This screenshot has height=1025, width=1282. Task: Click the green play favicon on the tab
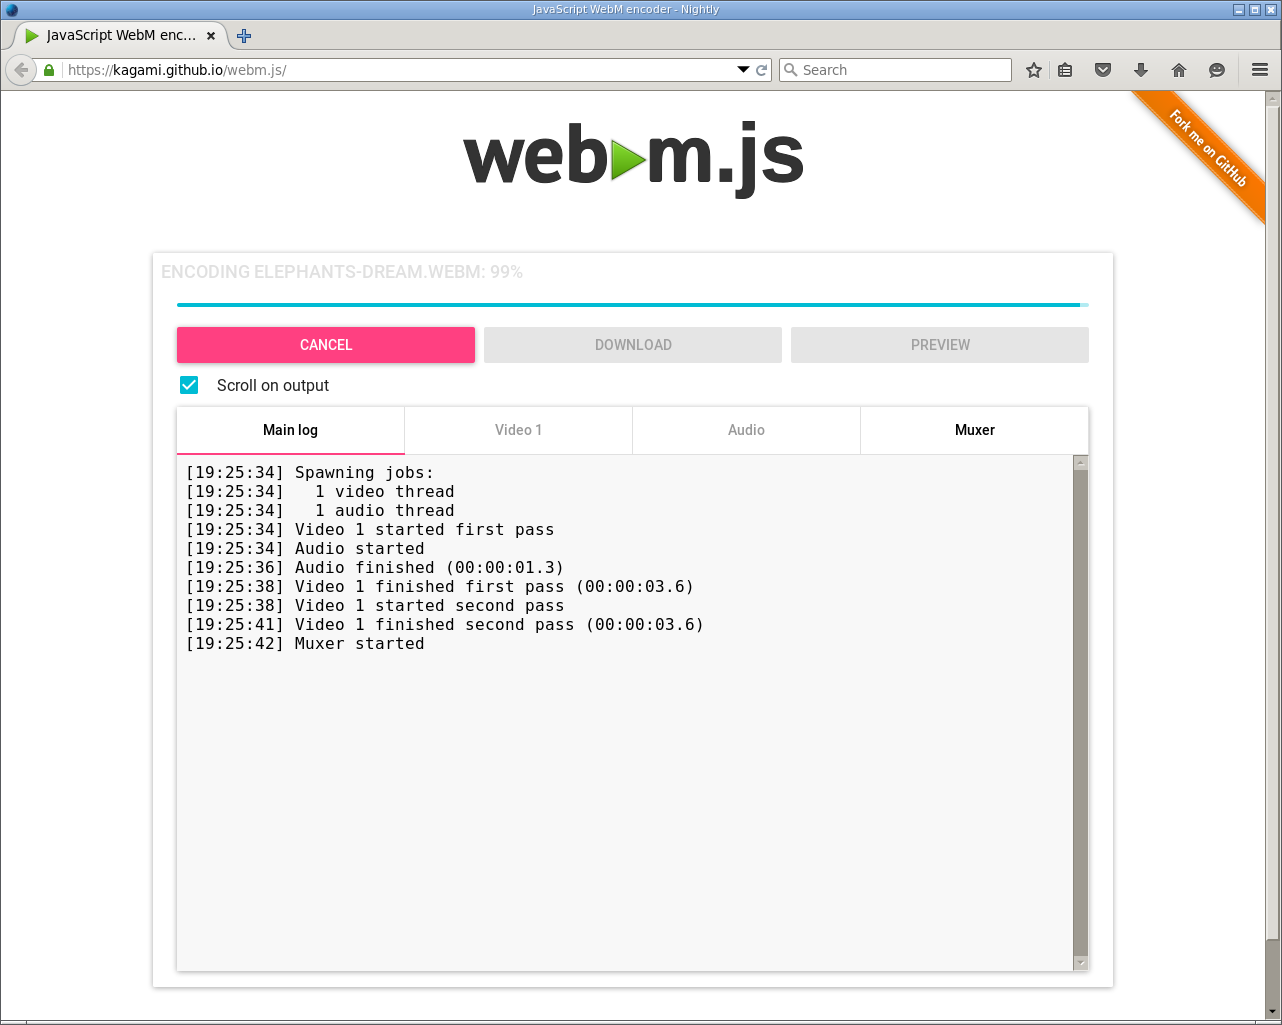click(32, 36)
